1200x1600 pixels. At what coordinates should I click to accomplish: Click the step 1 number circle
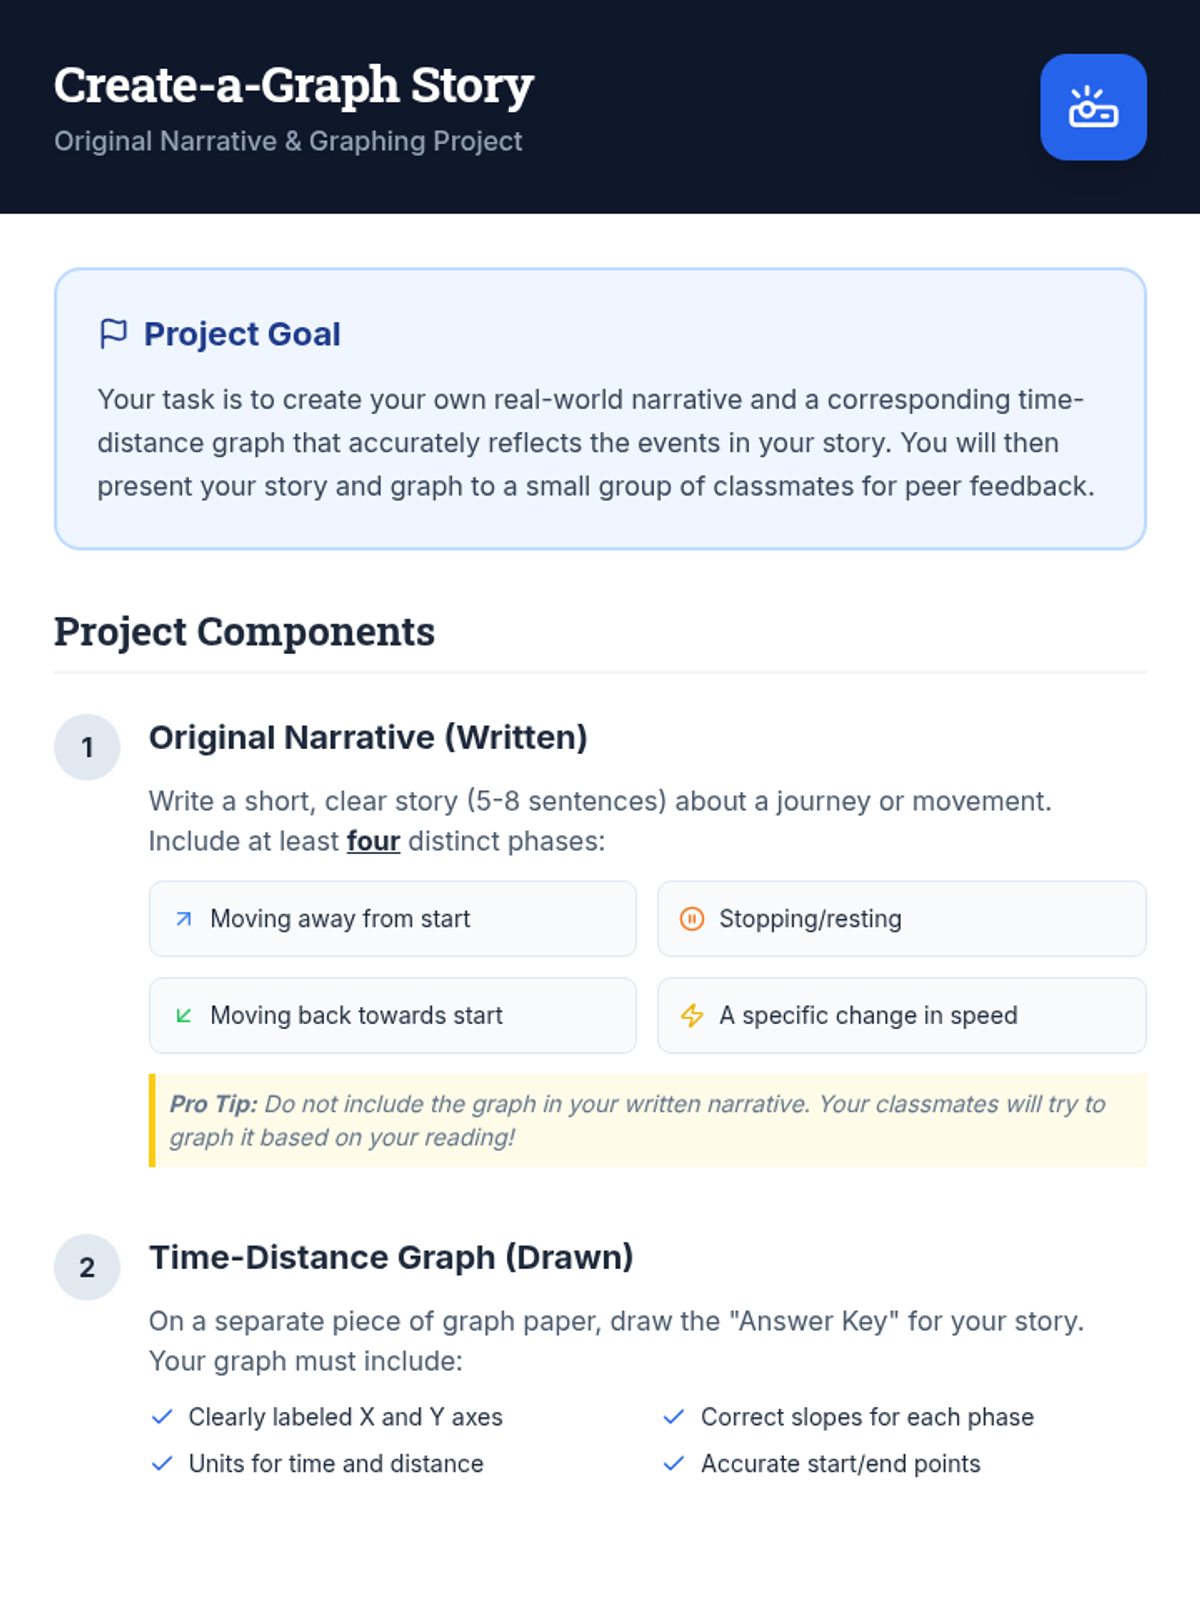click(87, 747)
